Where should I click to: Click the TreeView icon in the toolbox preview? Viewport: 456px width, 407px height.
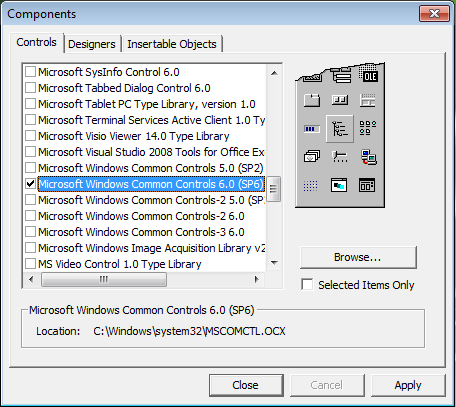[340, 129]
